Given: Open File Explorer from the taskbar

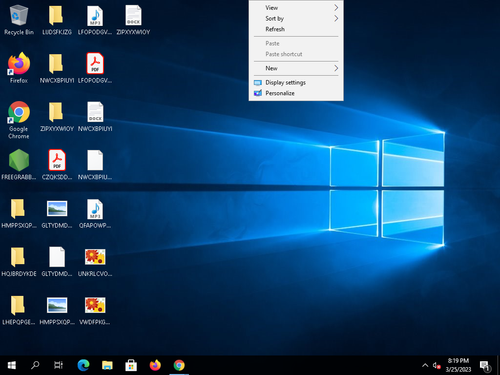Looking at the screenshot, I should (x=107, y=365).
